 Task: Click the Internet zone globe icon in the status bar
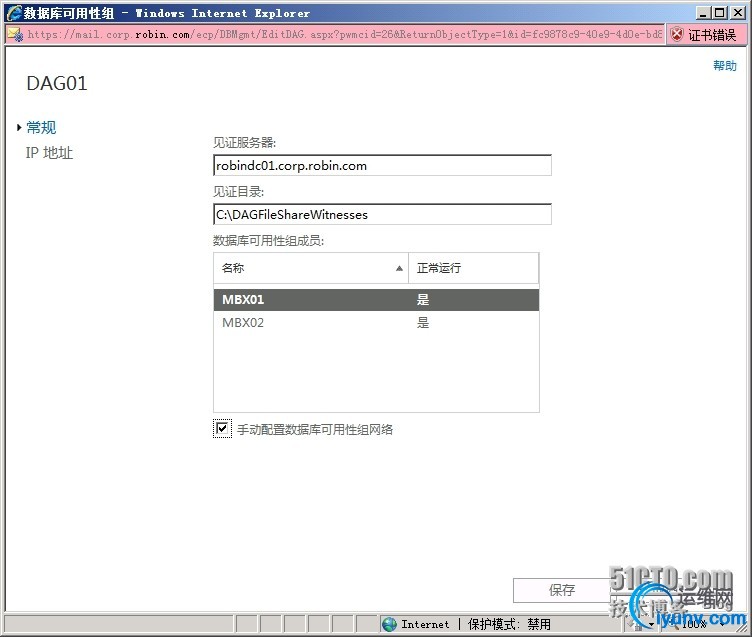(x=389, y=624)
